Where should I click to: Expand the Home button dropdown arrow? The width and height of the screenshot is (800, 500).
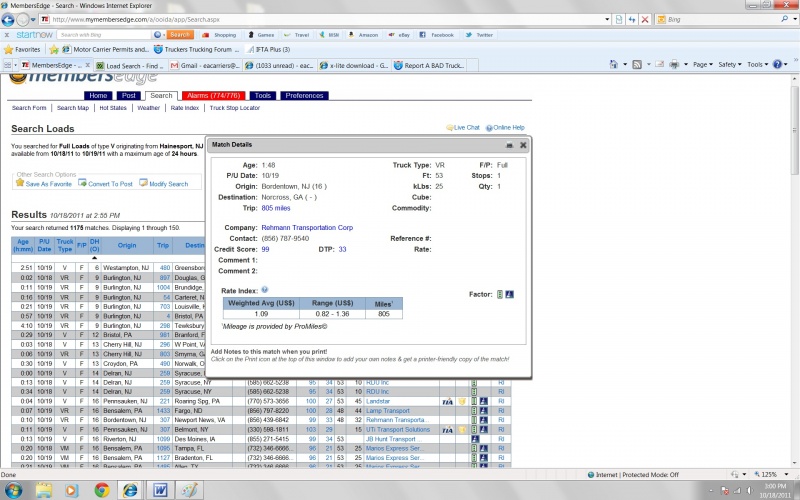(x=625, y=65)
